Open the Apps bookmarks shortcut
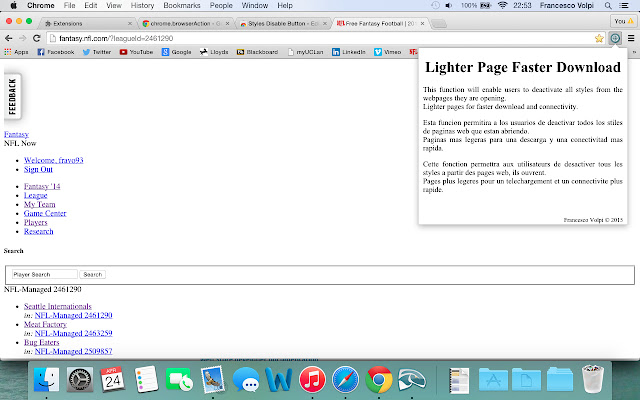Image resolution: width=640 pixels, height=400 pixels. [16, 52]
